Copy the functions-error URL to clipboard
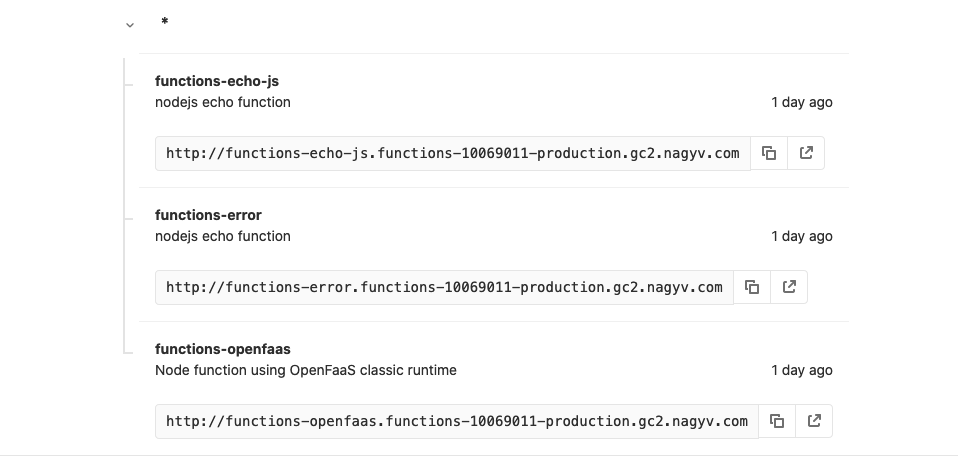 tap(752, 287)
